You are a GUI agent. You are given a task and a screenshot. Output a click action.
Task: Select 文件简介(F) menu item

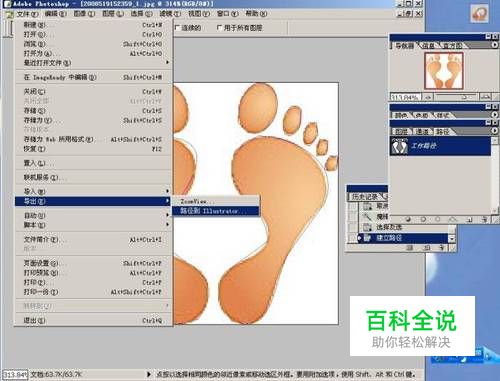[x=93, y=239]
